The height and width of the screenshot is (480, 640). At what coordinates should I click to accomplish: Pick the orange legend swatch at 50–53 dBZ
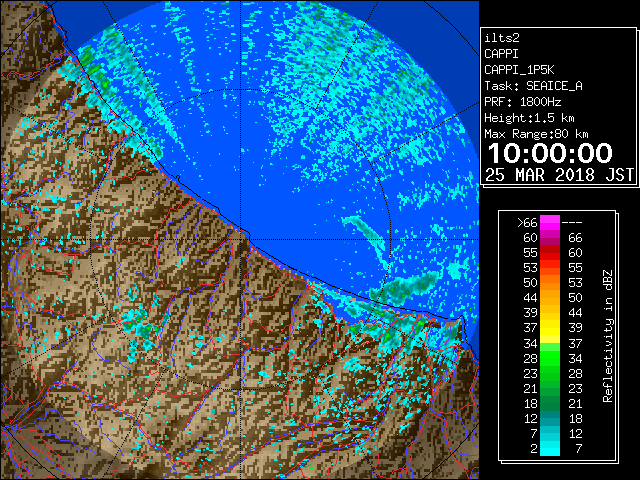pos(550,283)
